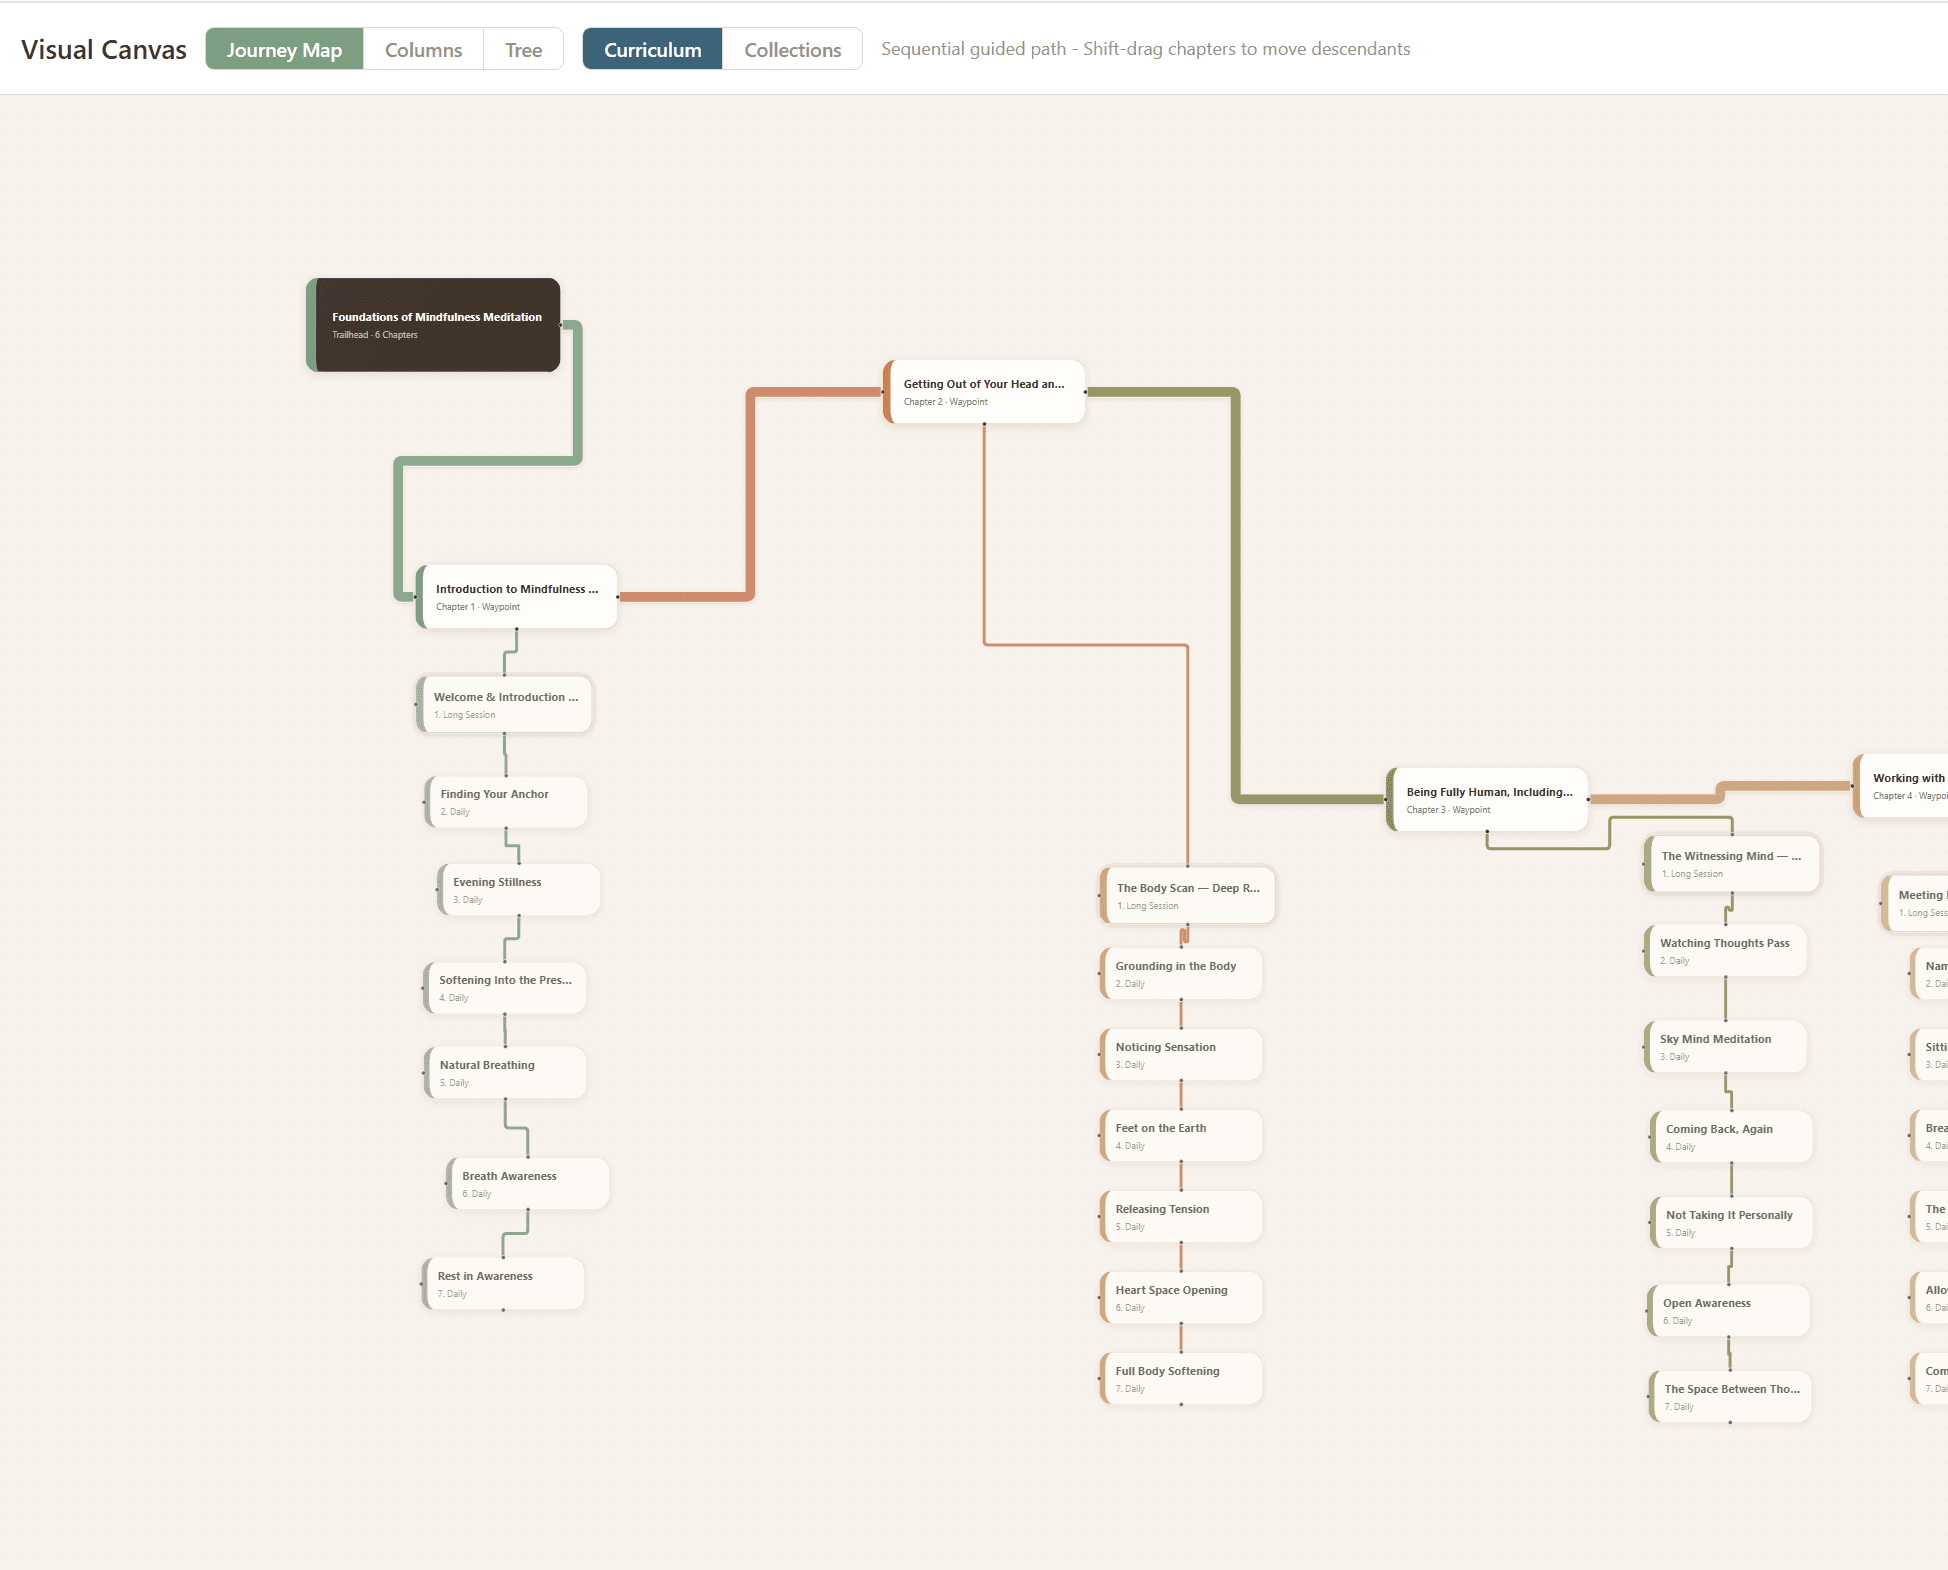Open the Finding Your Anchor card

[506, 802]
